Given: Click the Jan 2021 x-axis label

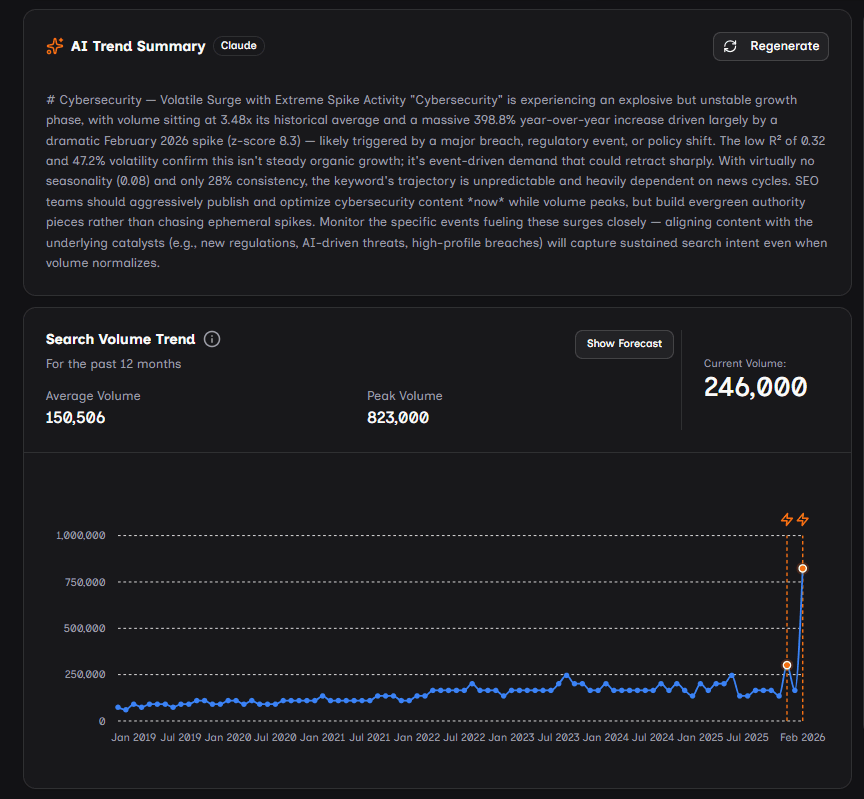Looking at the screenshot, I should click(322, 737).
